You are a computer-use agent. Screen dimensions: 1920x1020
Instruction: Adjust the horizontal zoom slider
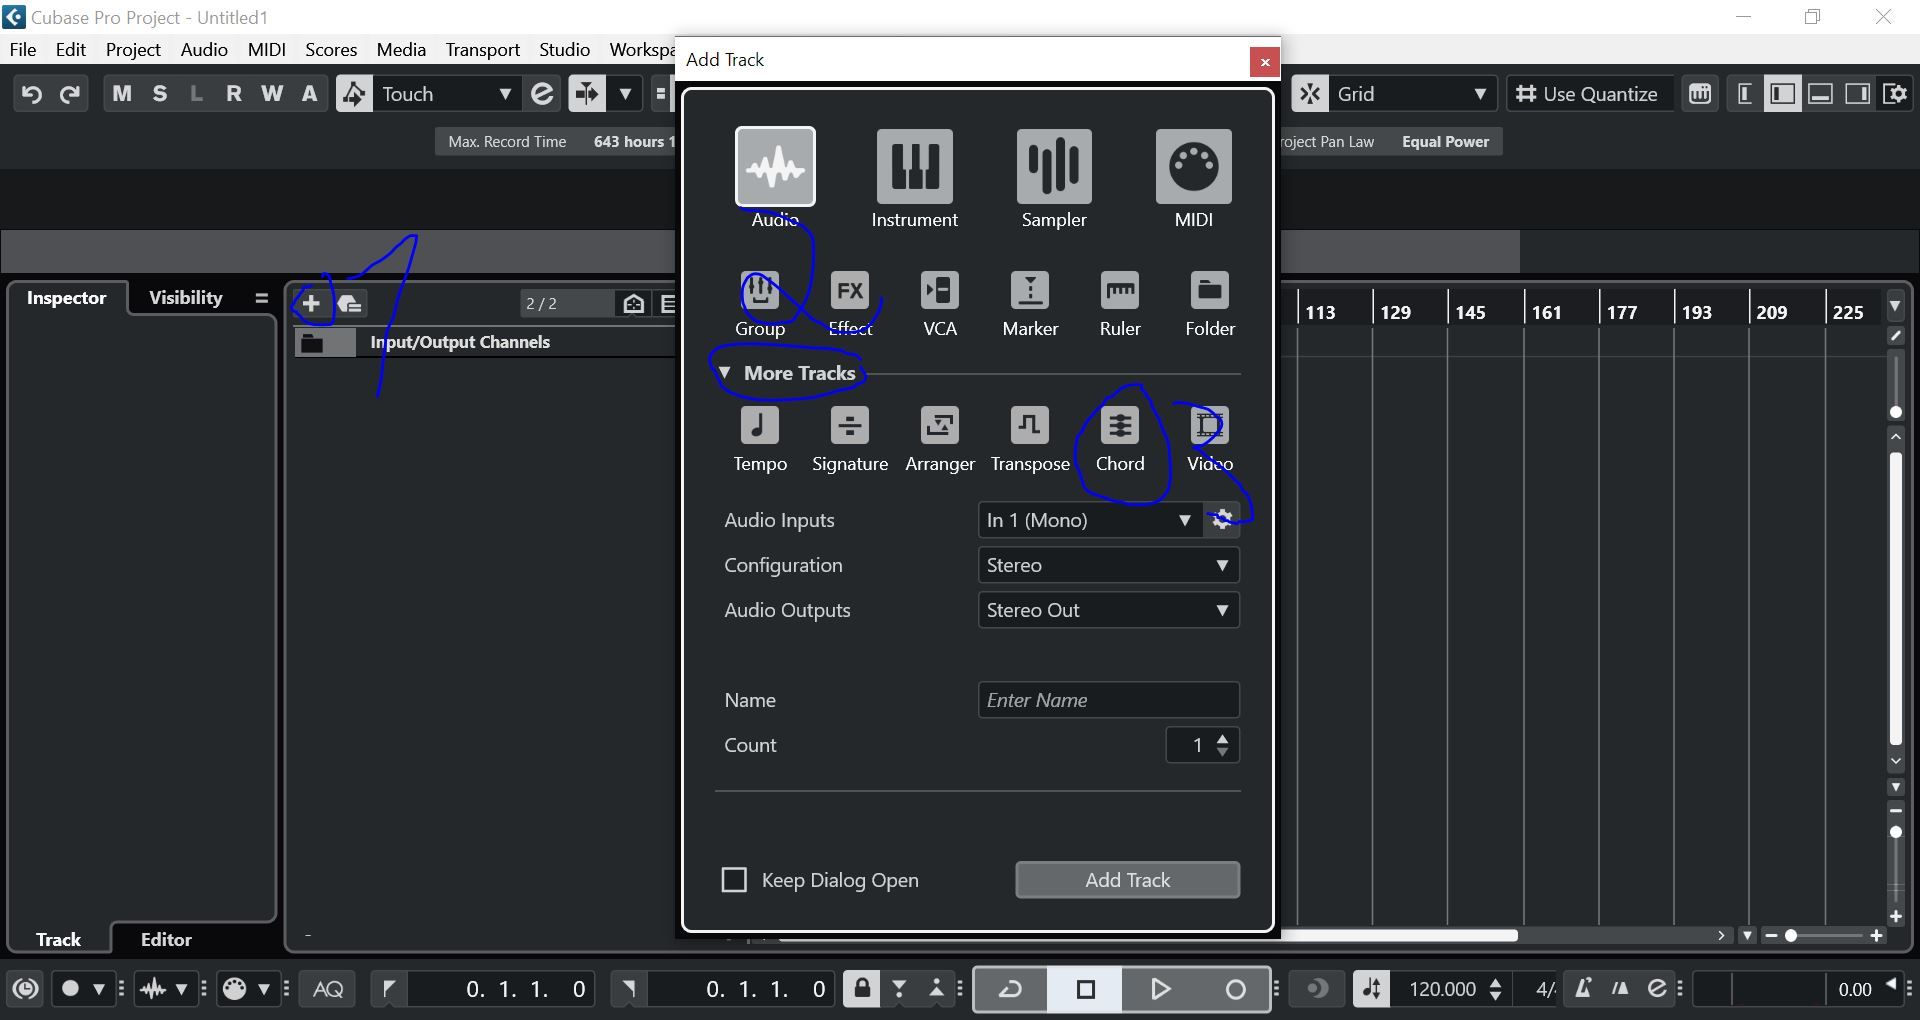click(1791, 936)
